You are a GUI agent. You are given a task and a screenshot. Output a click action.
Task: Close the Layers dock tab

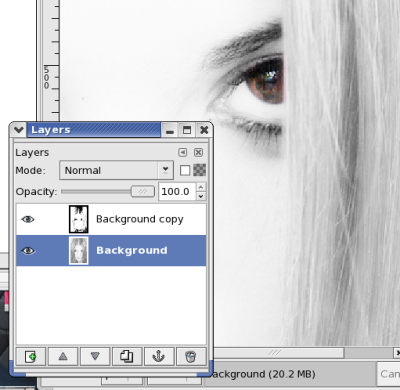pyautogui.click(x=198, y=152)
